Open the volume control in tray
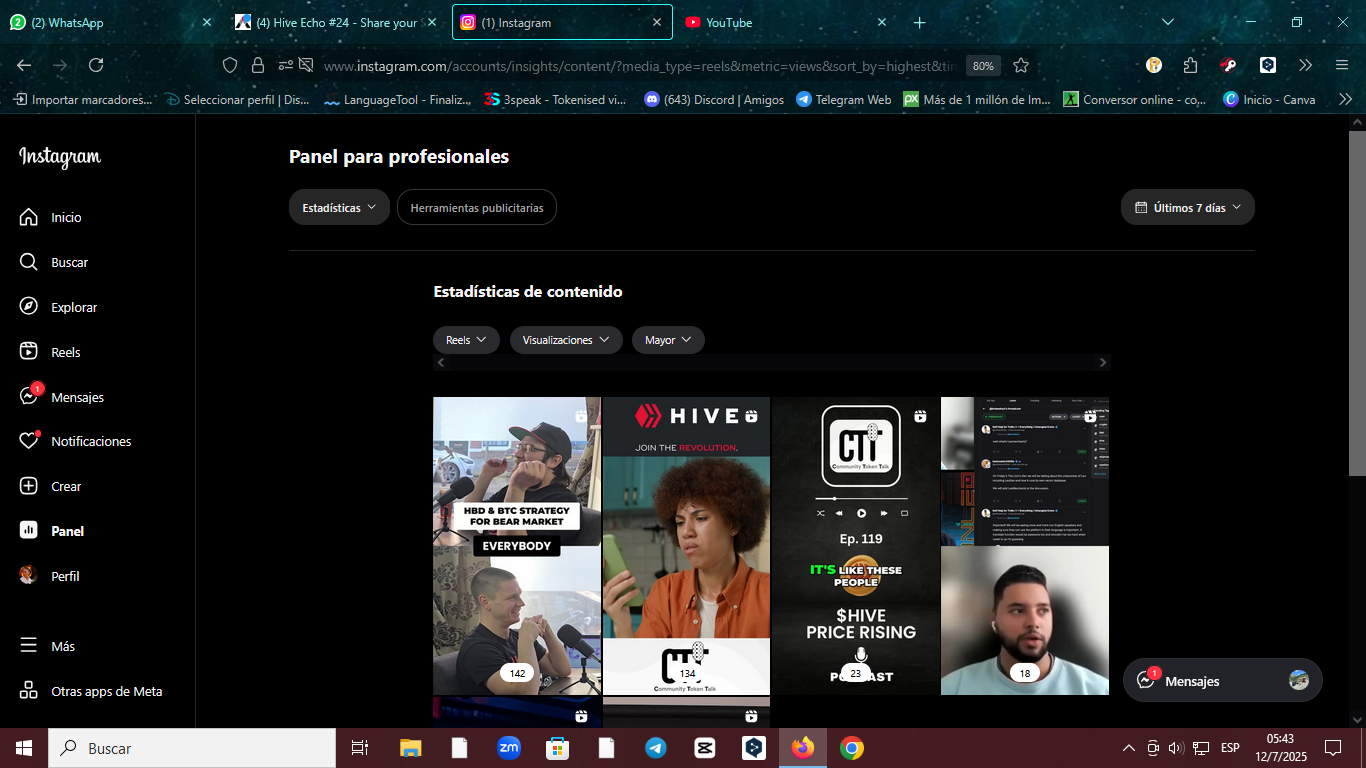 click(x=1176, y=748)
